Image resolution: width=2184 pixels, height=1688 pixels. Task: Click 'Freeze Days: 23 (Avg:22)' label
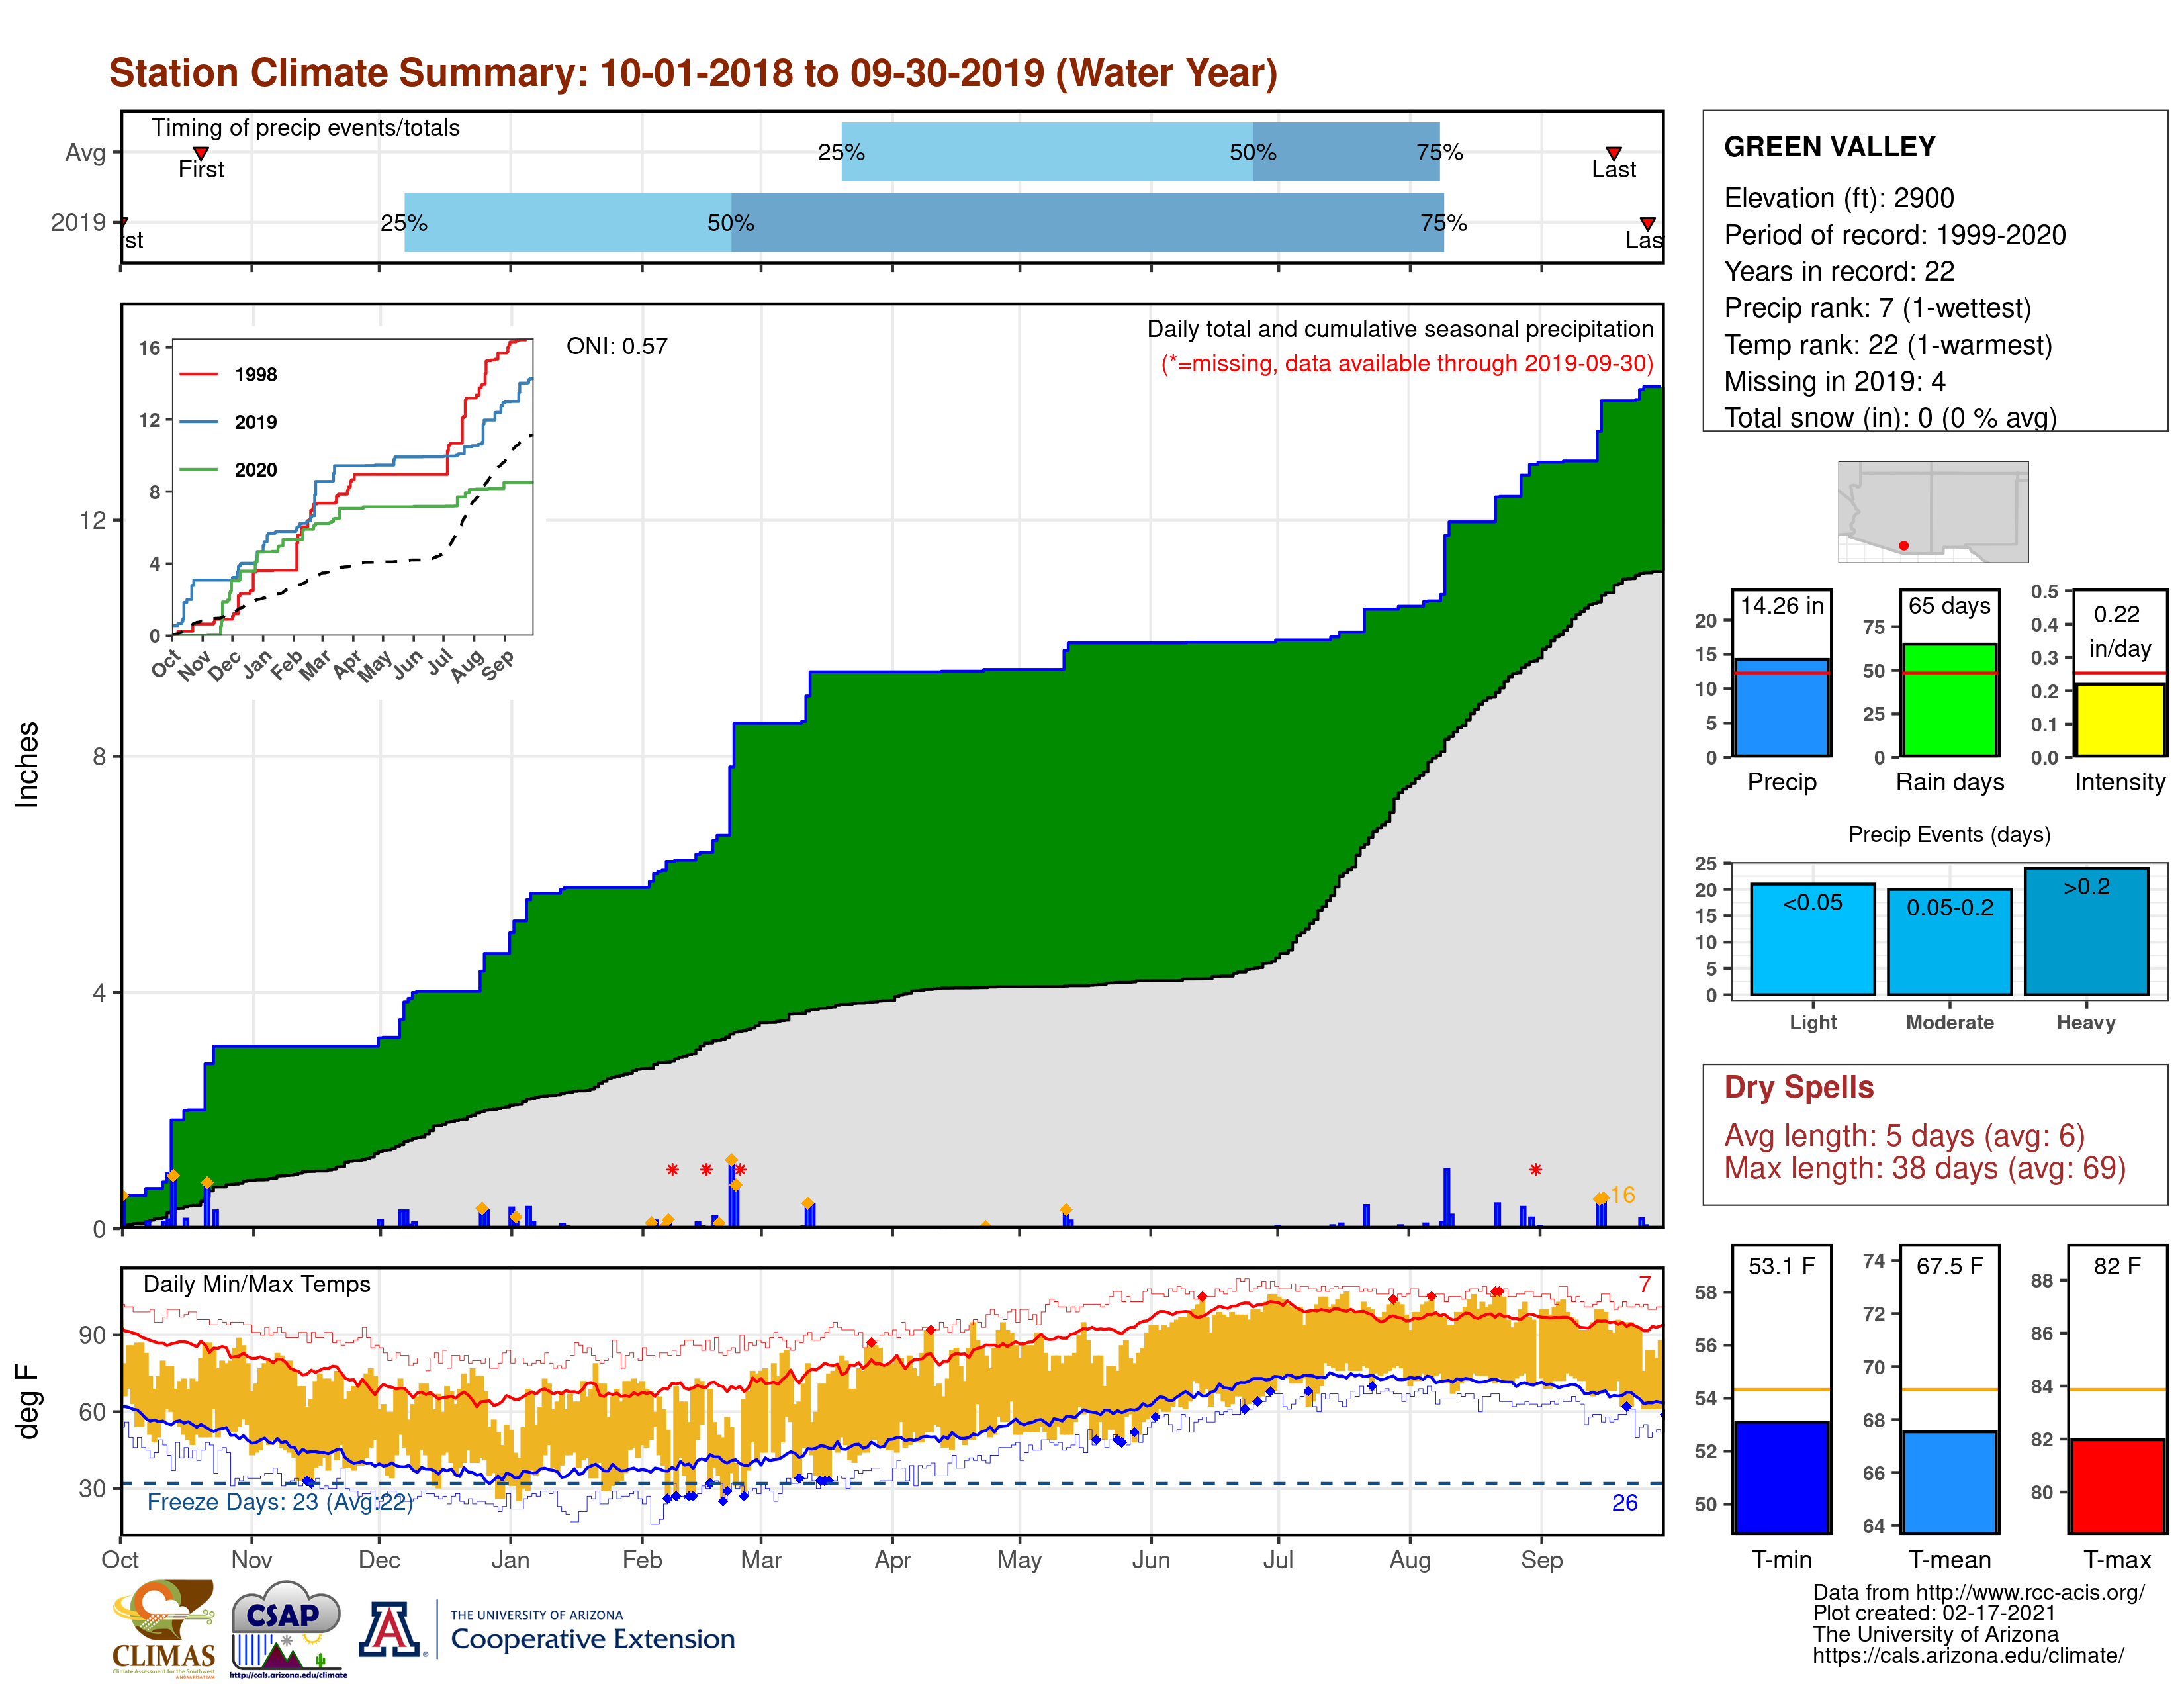(x=280, y=1502)
